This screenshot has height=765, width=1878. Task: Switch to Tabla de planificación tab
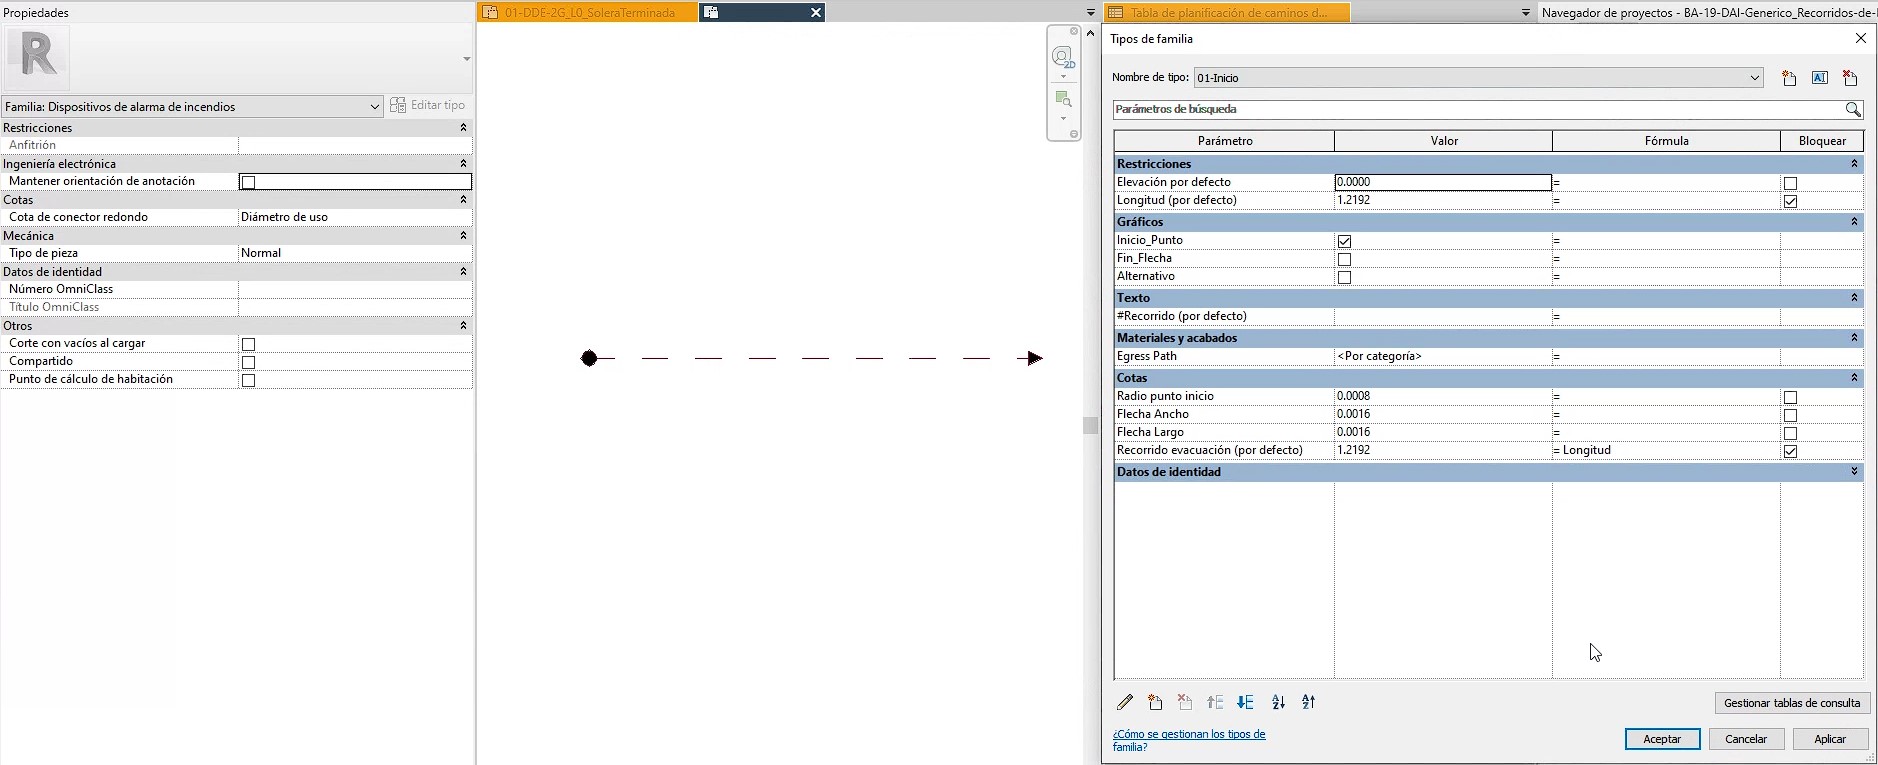click(x=1227, y=13)
